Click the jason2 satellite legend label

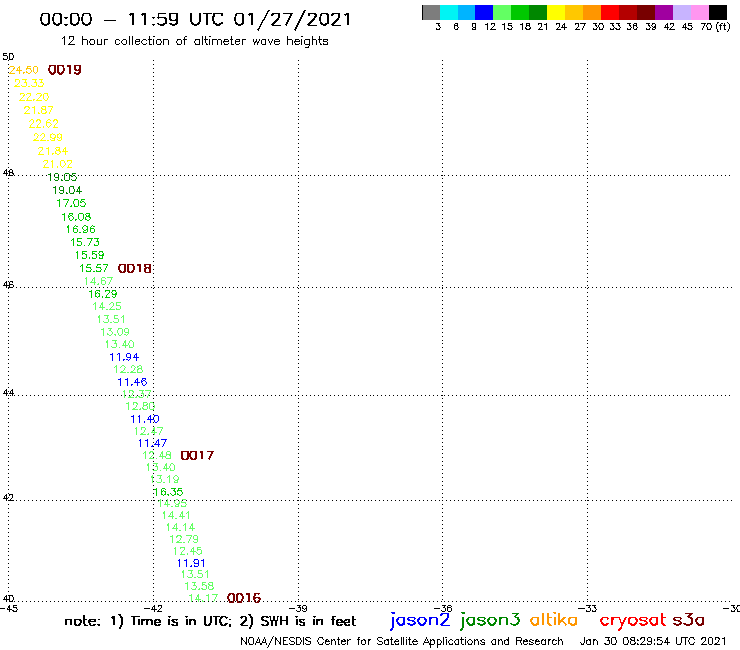tap(420, 620)
